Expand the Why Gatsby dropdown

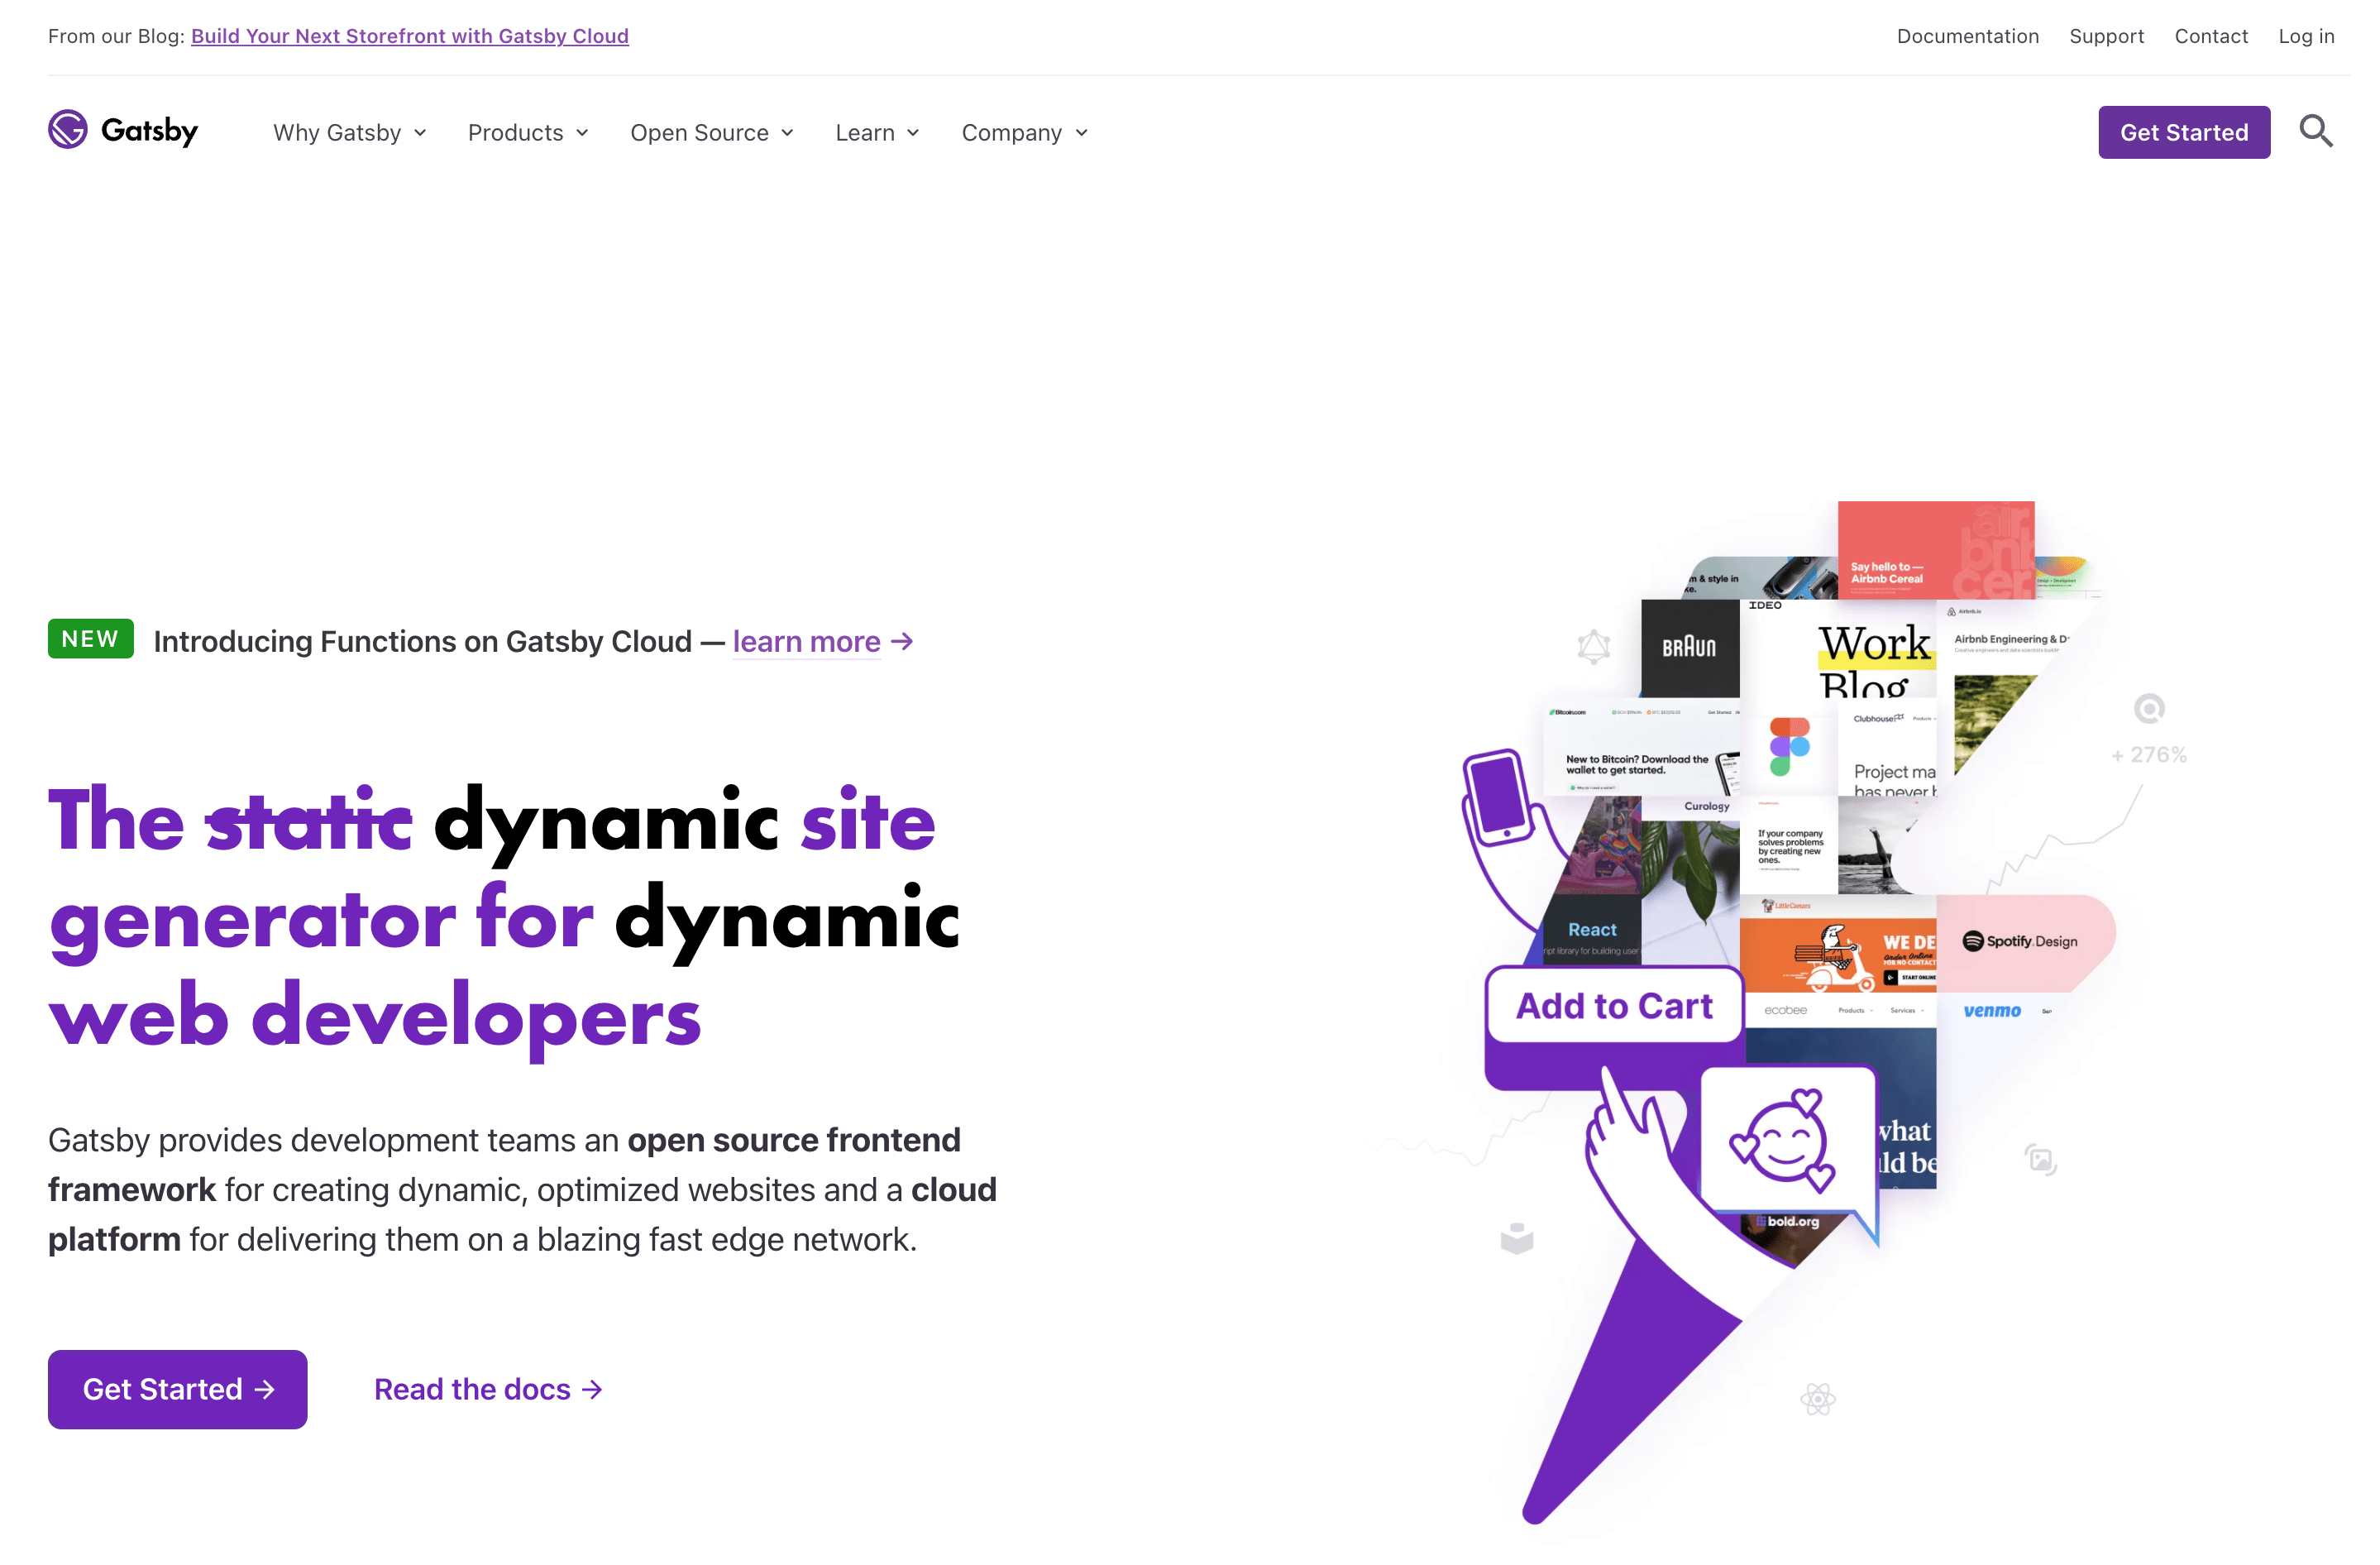[x=350, y=133]
